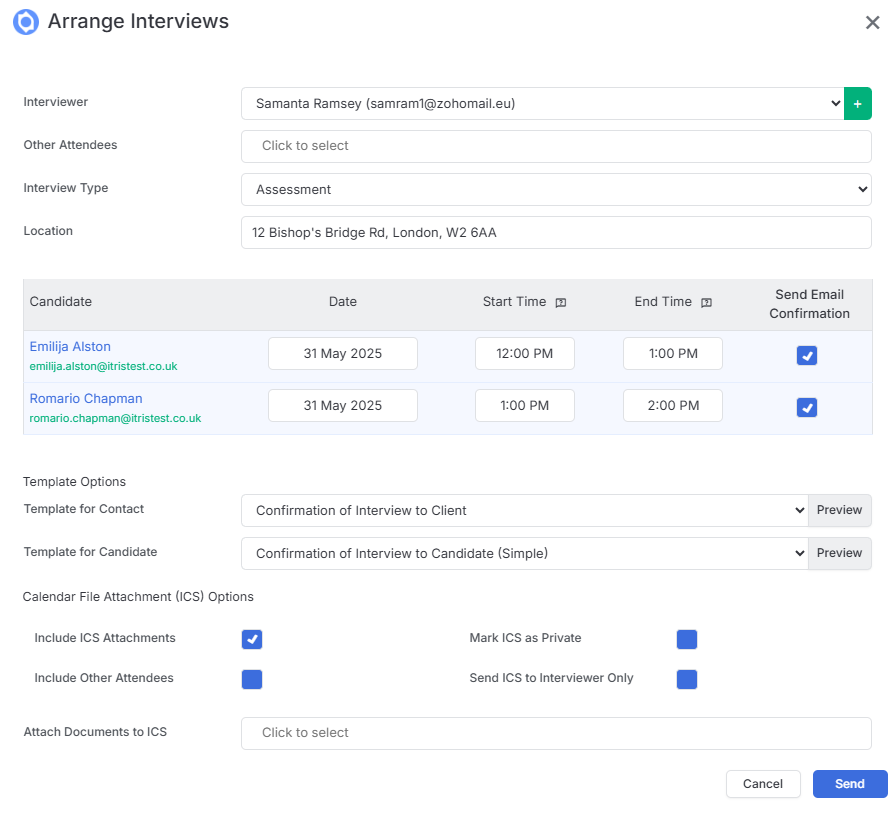Image resolution: width=892 pixels, height=814 pixels.
Task: Expand the Interview Type dropdown
Action: click(x=556, y=189)
